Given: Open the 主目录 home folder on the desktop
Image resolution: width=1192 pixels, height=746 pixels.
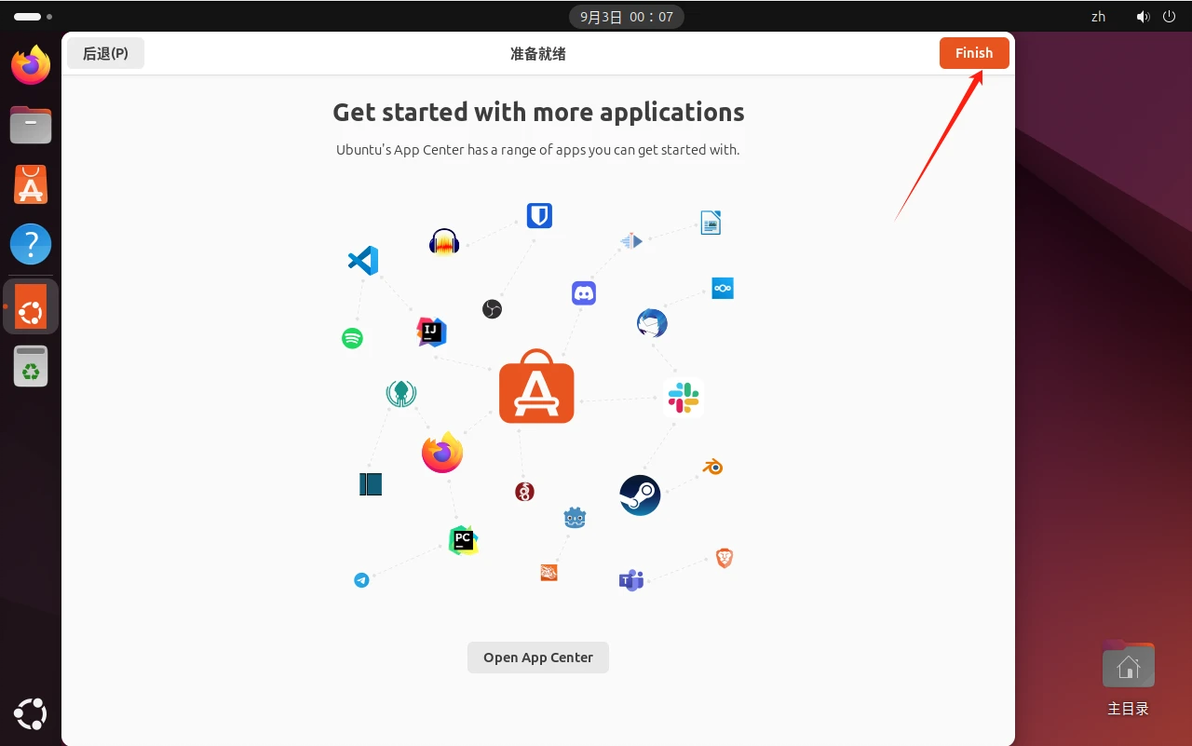Looking at the screenshot, I should pyautogui.click(x=1128, y=678).
